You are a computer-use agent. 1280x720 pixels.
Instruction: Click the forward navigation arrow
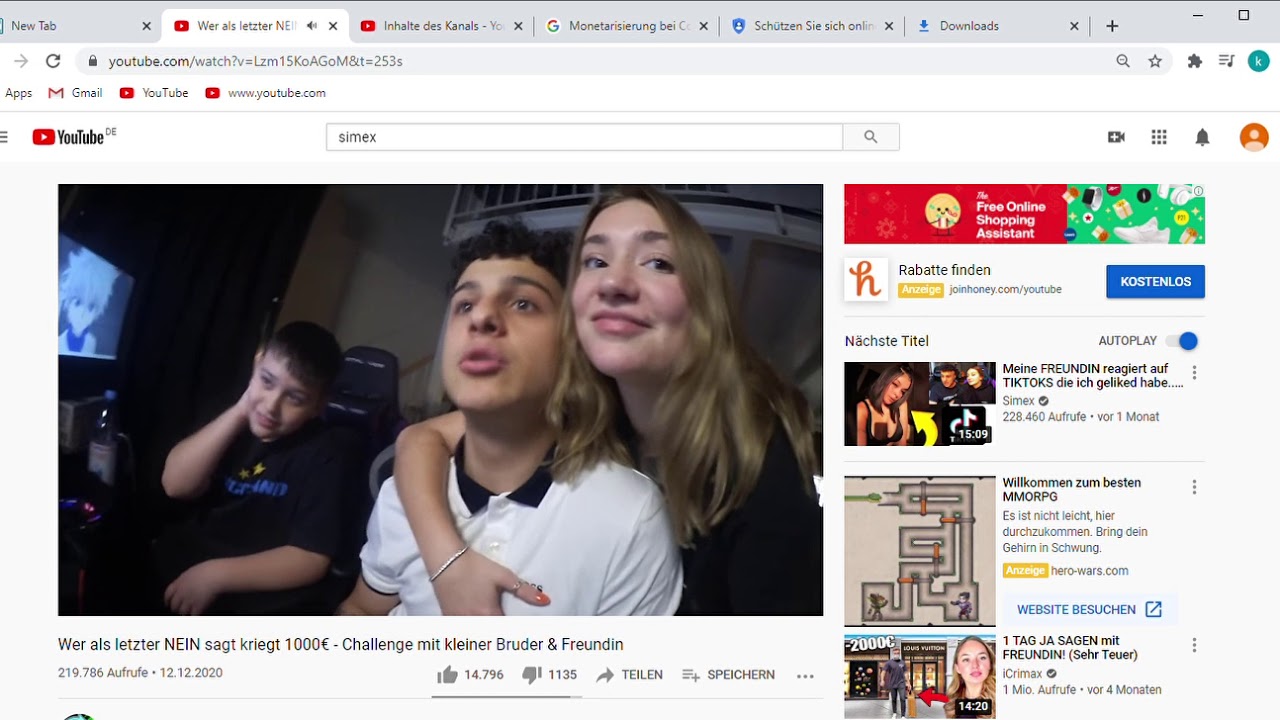point(21,61)
